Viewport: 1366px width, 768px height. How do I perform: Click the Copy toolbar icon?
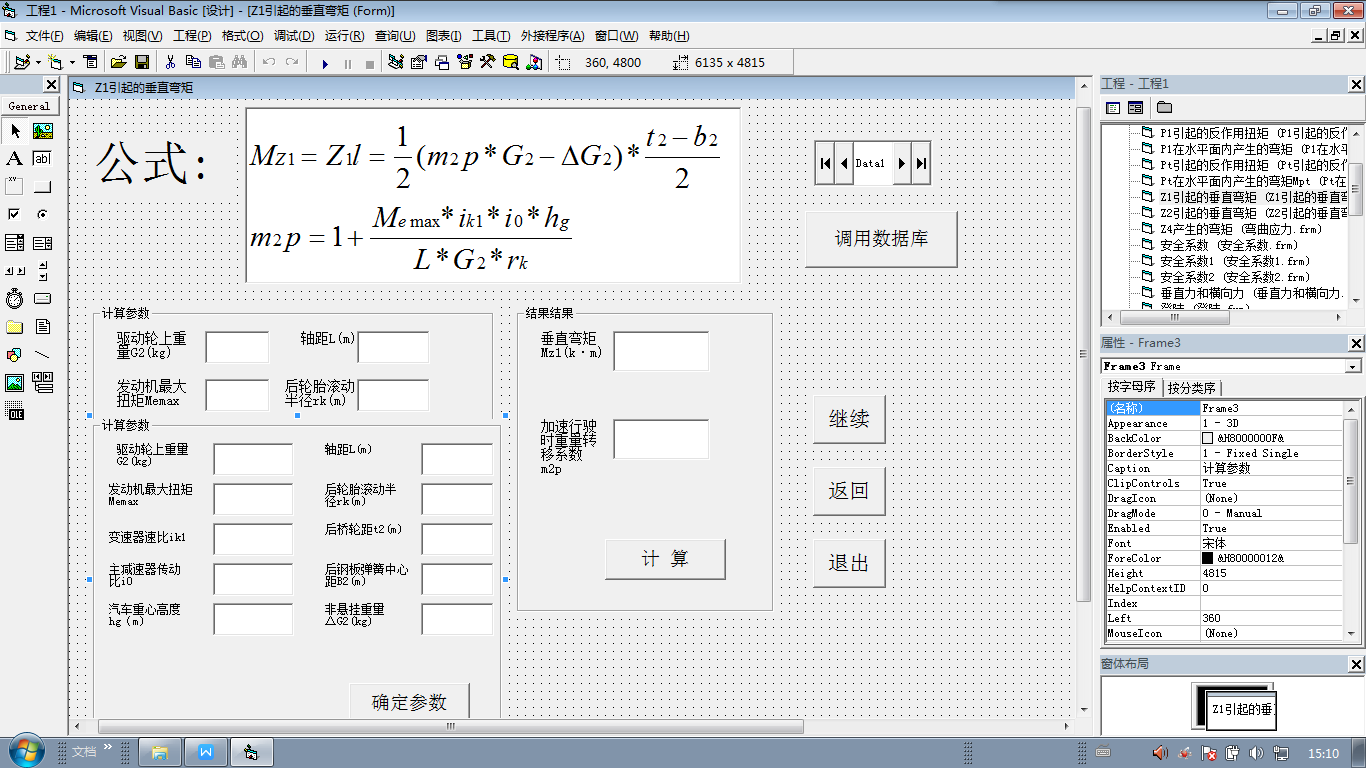pos(193,62)
